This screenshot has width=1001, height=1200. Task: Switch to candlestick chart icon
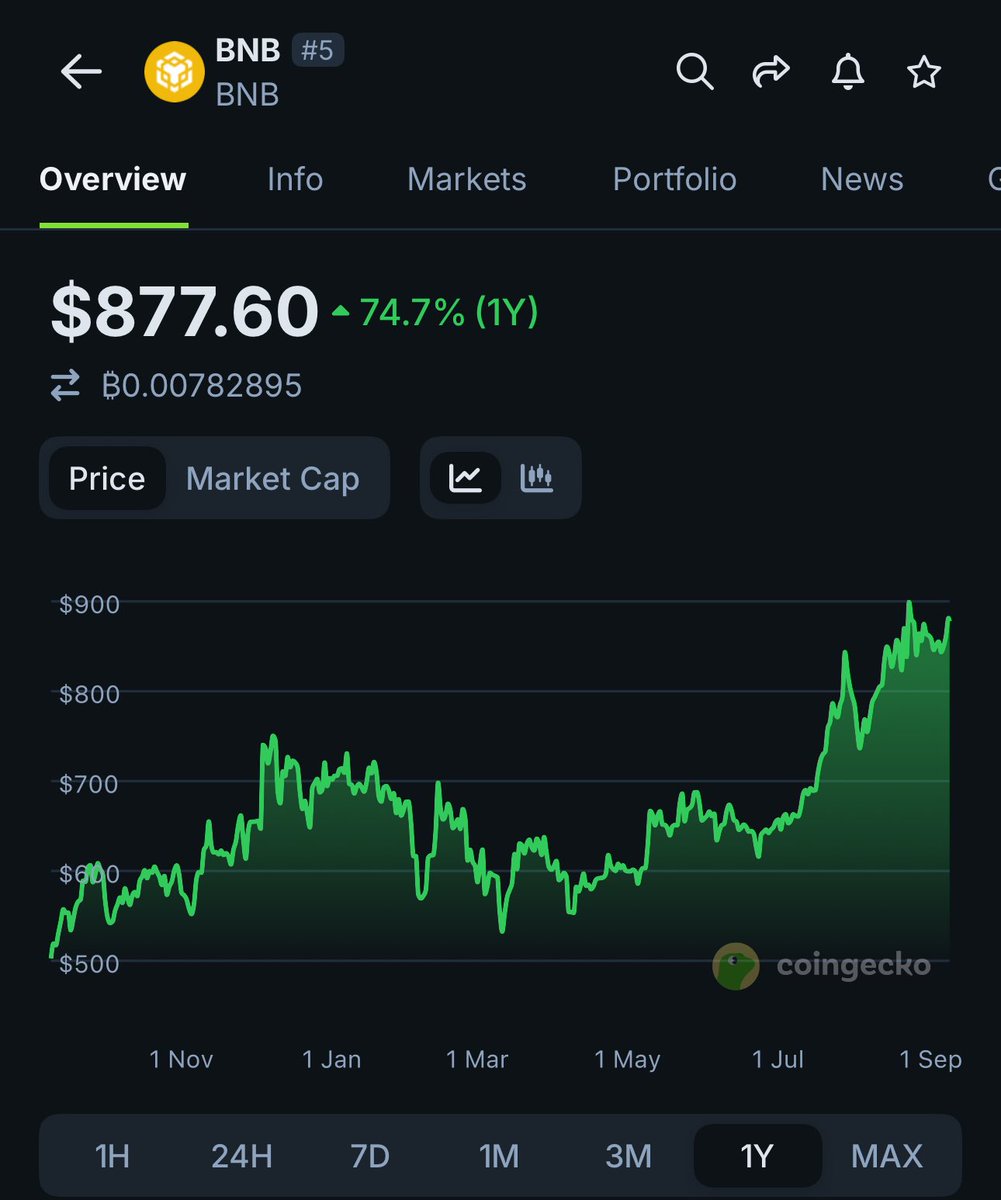[x=537, y=478]
